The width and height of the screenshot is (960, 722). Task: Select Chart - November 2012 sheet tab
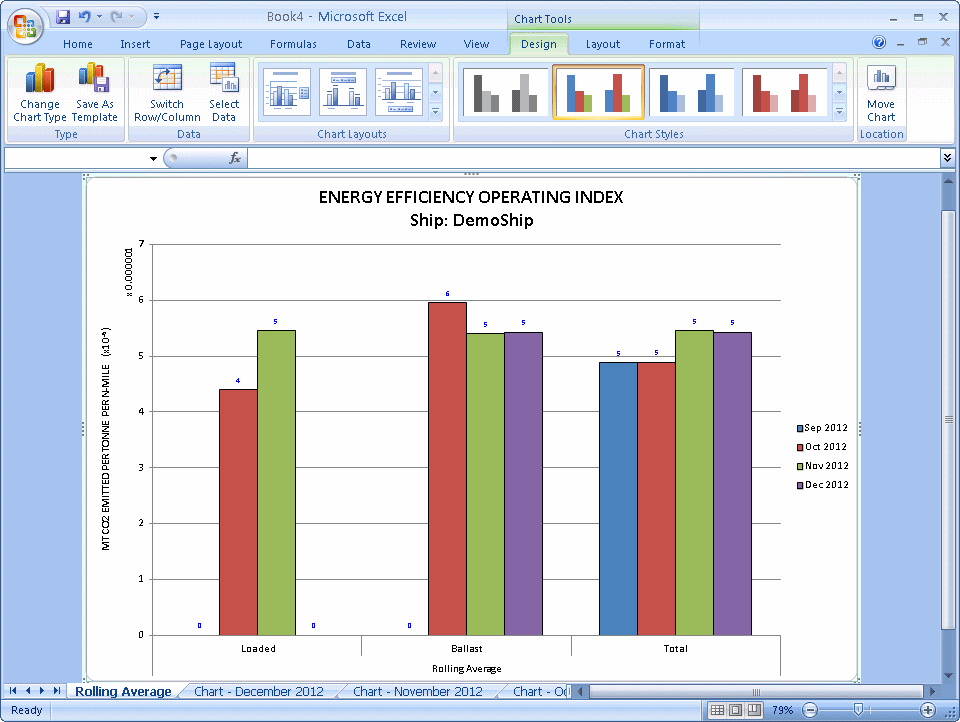(x=418, y=691)
